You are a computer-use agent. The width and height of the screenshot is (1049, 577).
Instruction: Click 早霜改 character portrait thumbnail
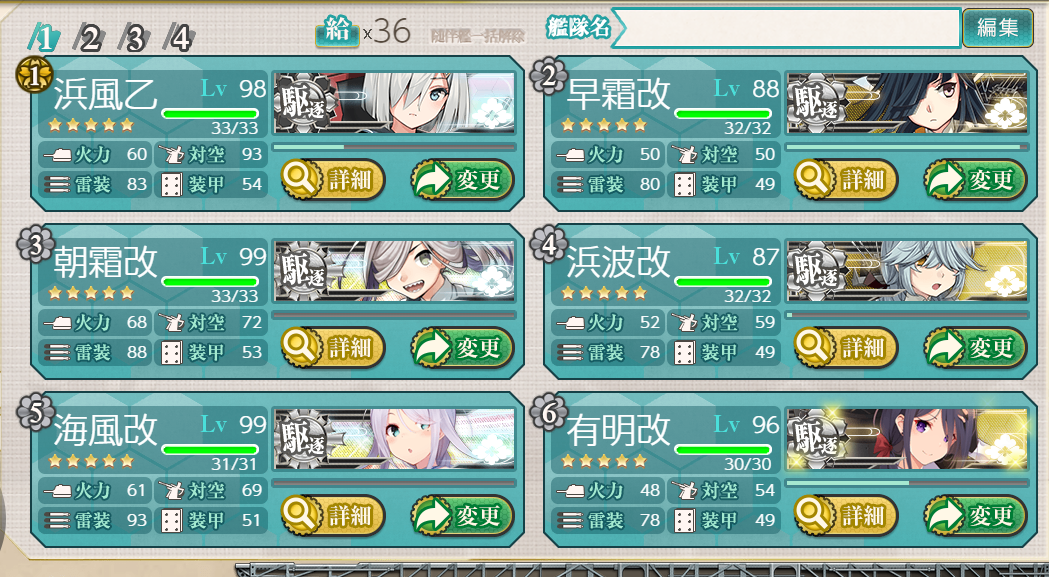[x=907, y=102]
